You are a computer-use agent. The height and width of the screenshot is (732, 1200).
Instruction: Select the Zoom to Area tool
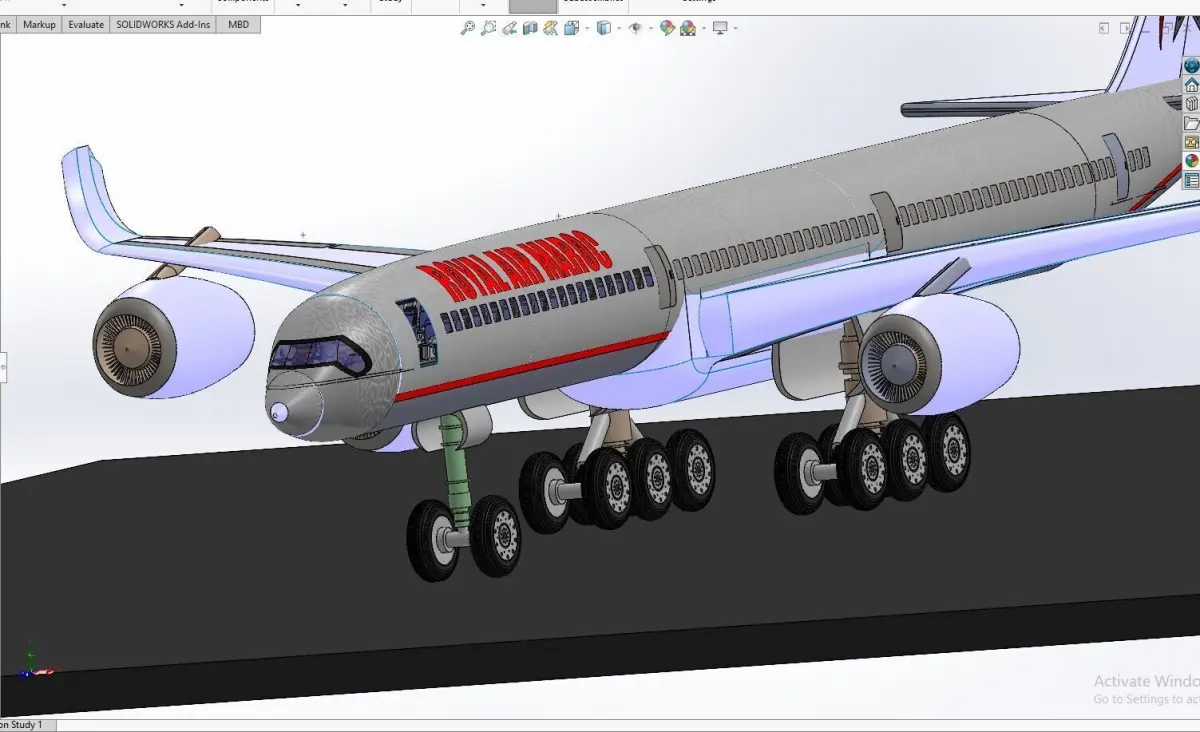[x=488, y=28]
